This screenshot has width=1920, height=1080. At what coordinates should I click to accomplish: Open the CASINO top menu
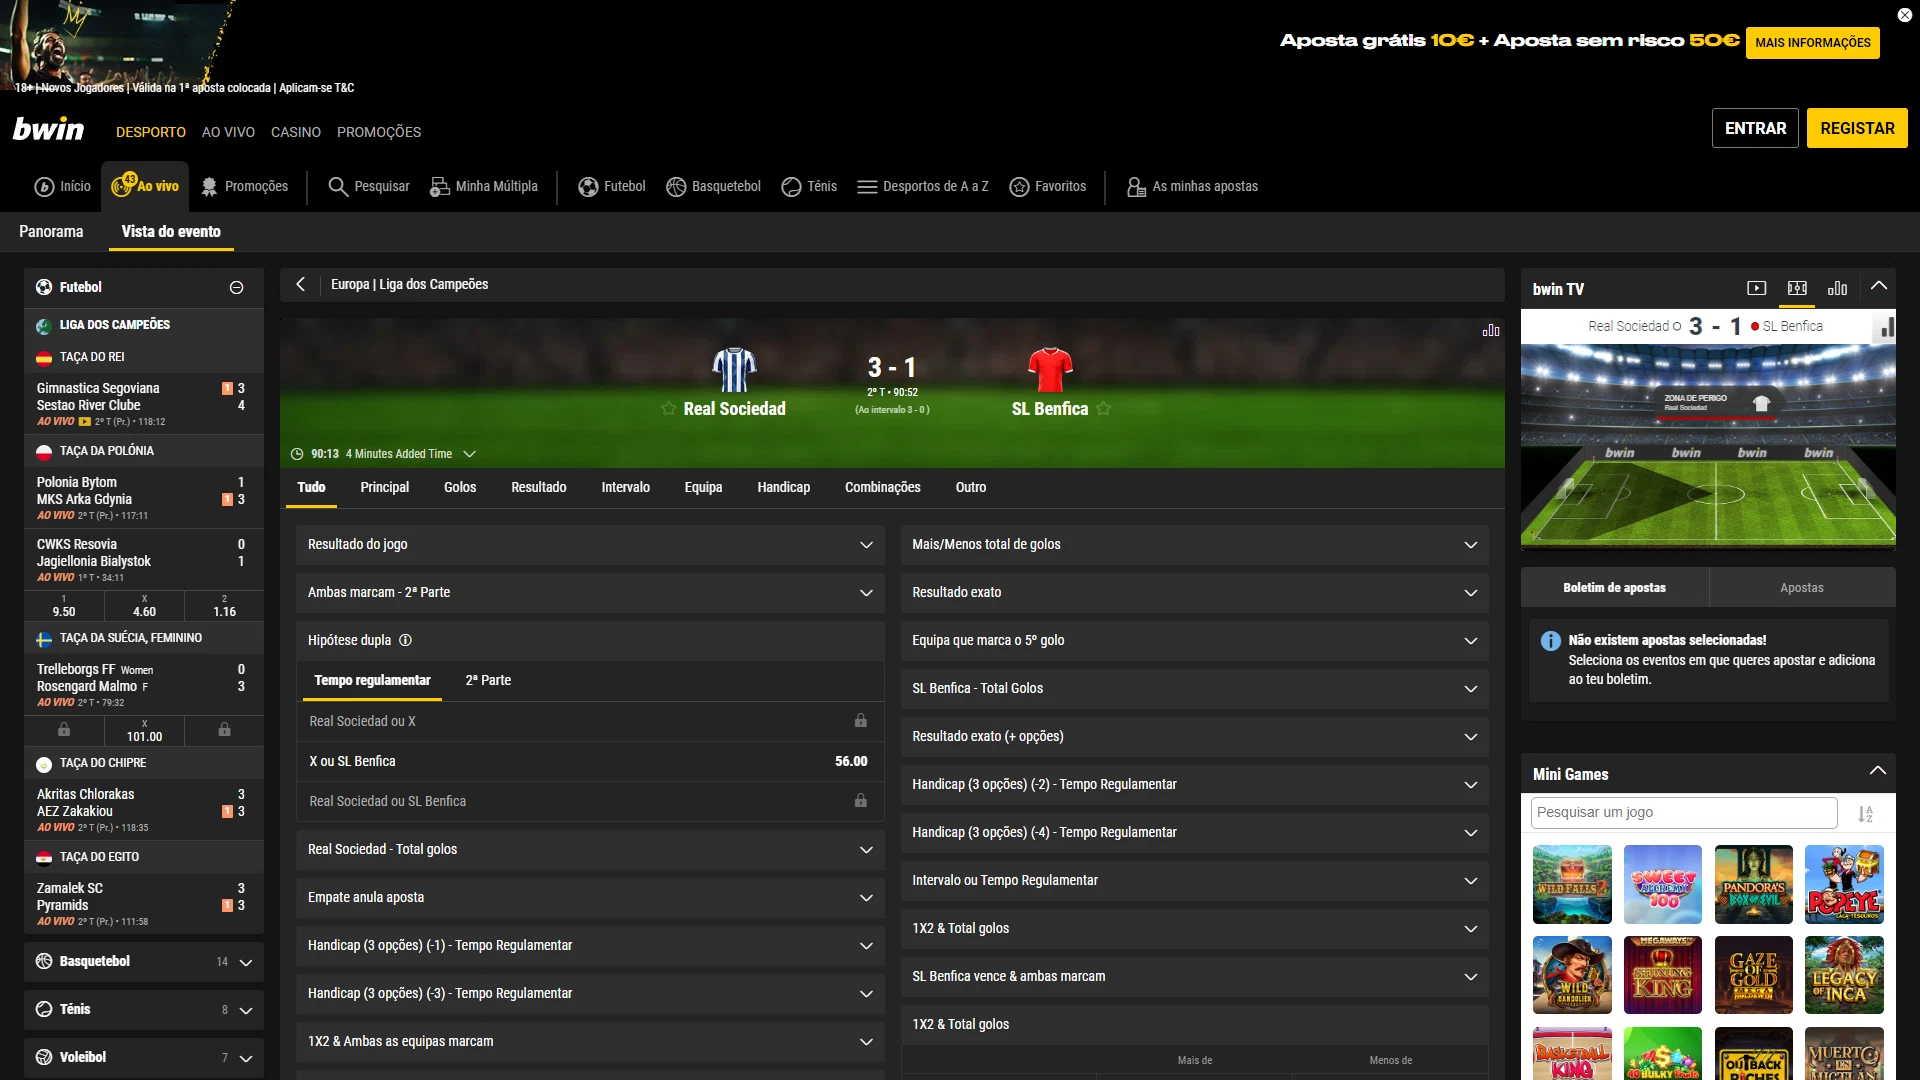coord(296,132)
